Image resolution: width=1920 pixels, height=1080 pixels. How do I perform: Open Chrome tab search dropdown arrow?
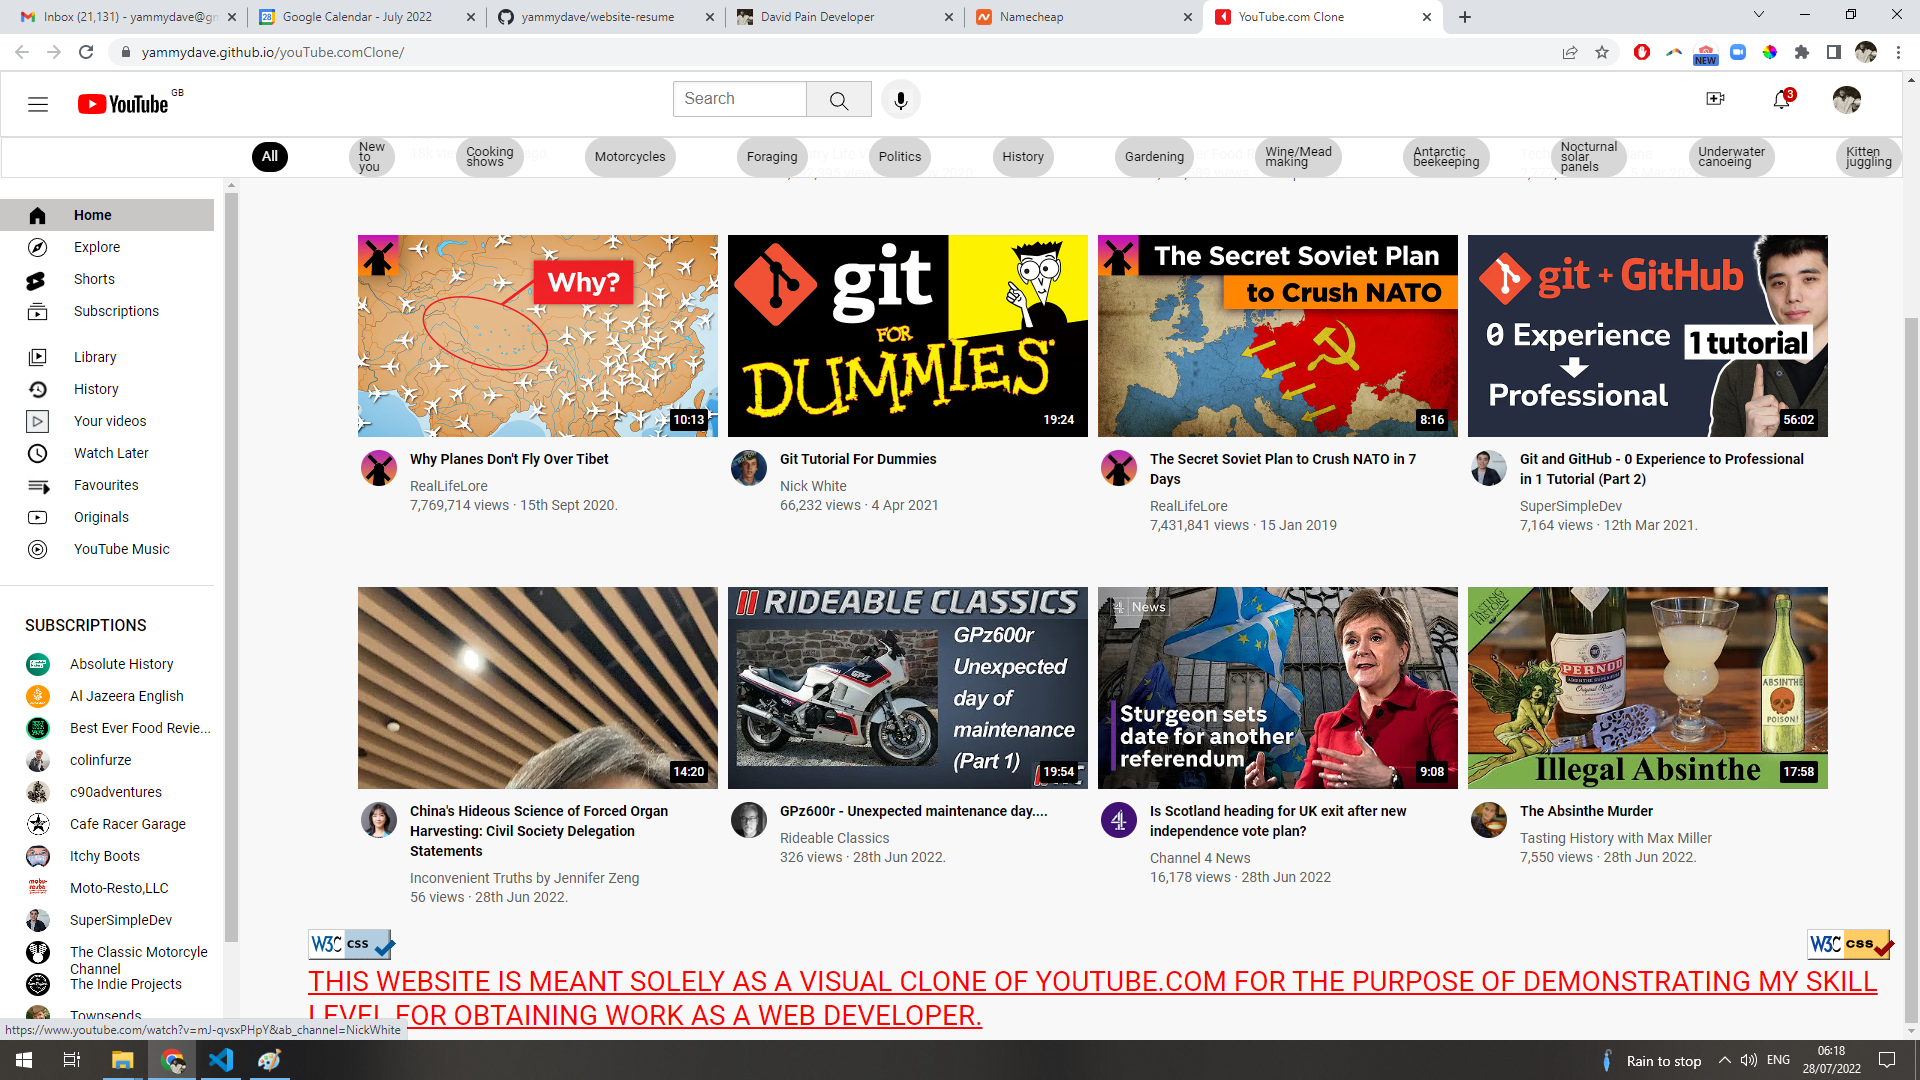point(1759,15)
